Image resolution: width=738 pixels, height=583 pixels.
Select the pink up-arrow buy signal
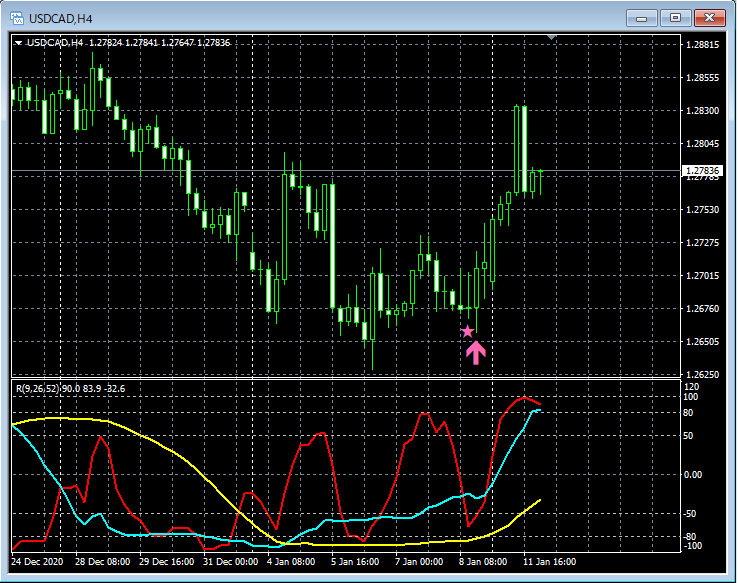pos(476,351)
